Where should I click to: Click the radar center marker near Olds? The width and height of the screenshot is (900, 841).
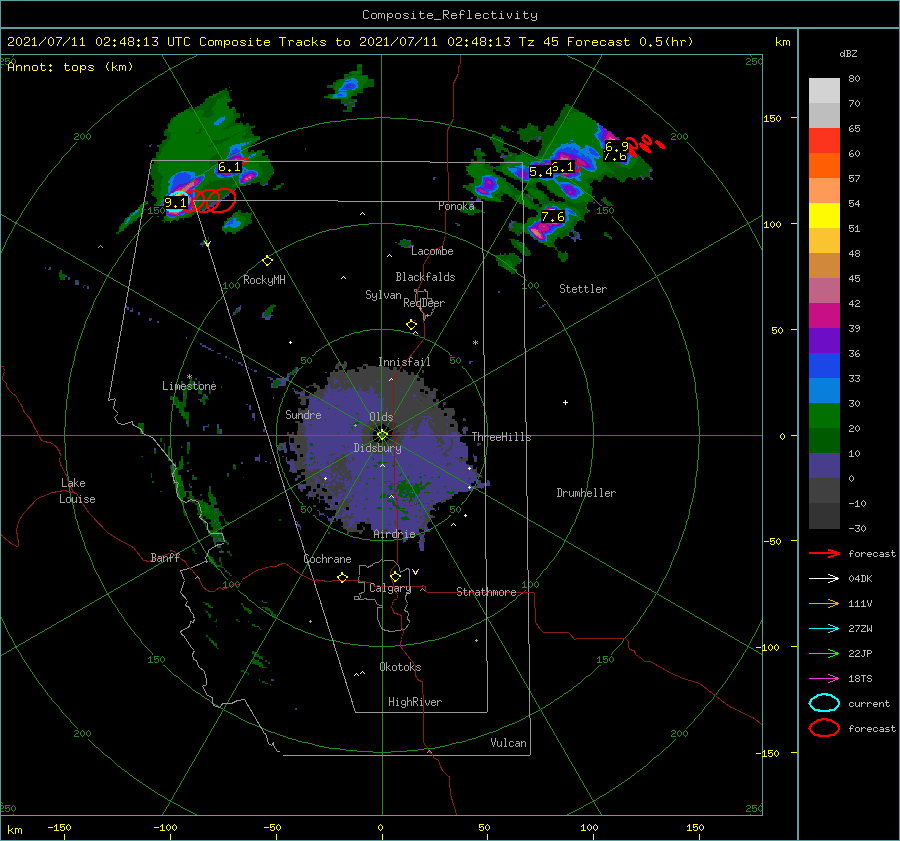pyautogui.click(x=382, y=435)
